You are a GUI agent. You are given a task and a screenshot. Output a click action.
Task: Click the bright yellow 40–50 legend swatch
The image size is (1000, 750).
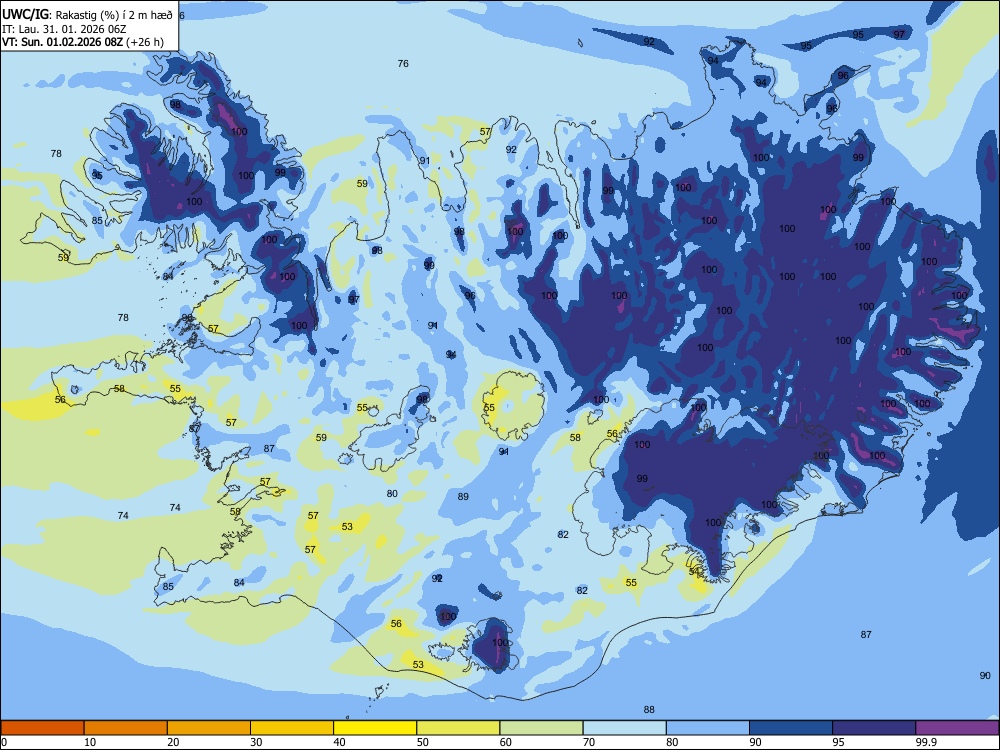point(375,728)
